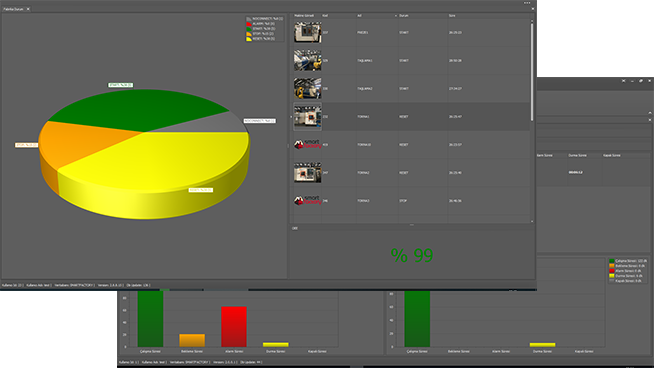This screenshot has height=368, width=654.
Task: Click the TAŞLAMA1 machine thumbnail
Action: tap(307, 60)
